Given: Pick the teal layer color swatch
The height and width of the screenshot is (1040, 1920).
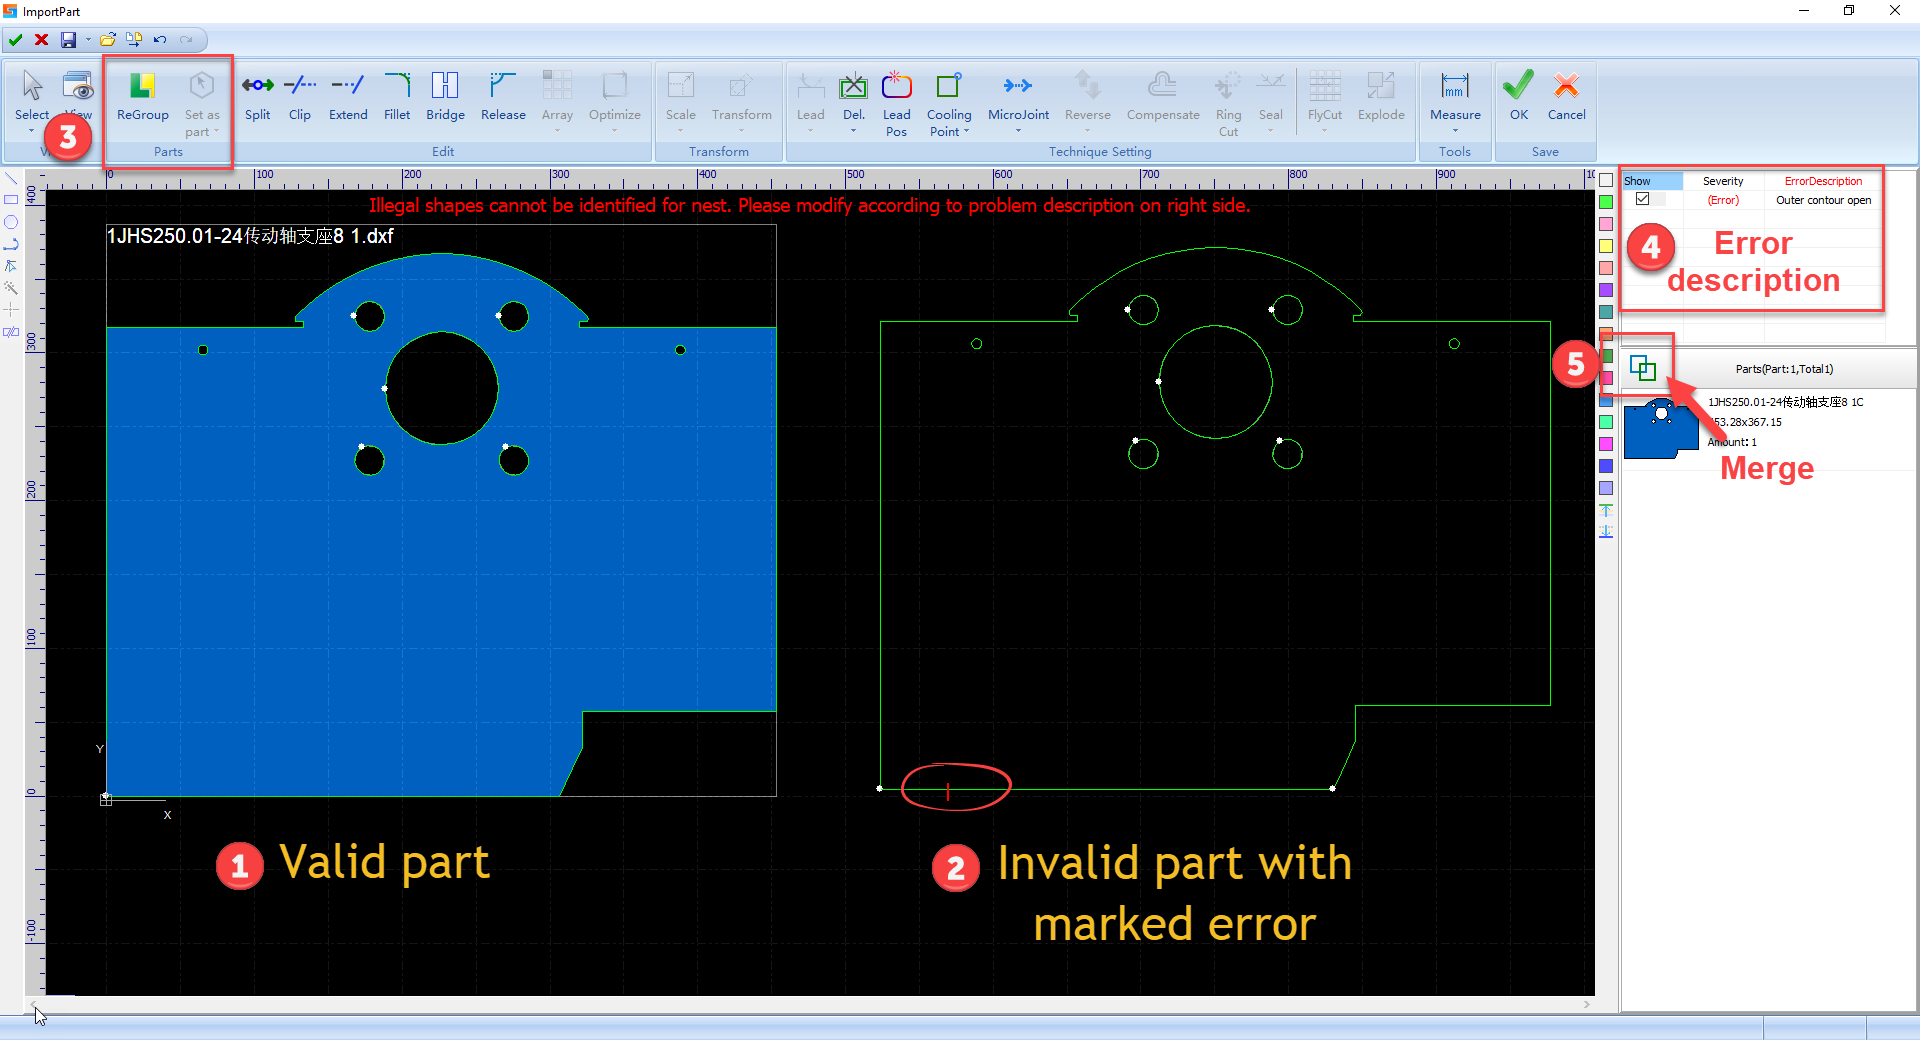Looking at the screenshot, I should (x=1606, y=312).
